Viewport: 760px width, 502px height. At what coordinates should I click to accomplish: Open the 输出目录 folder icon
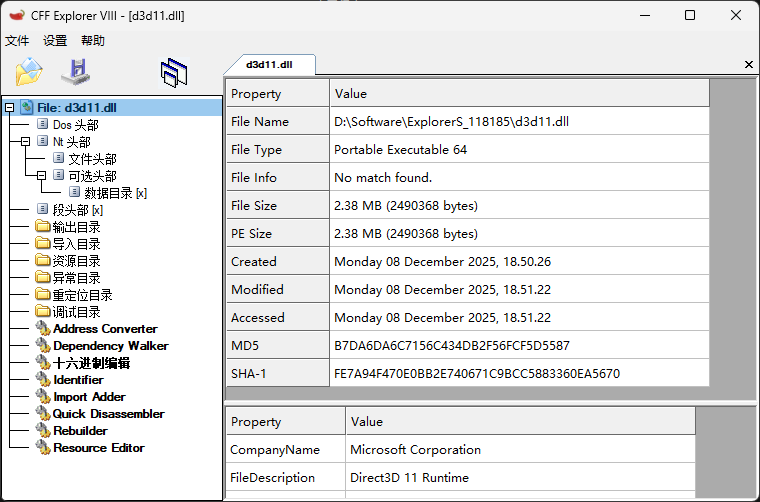pos(43,226)
